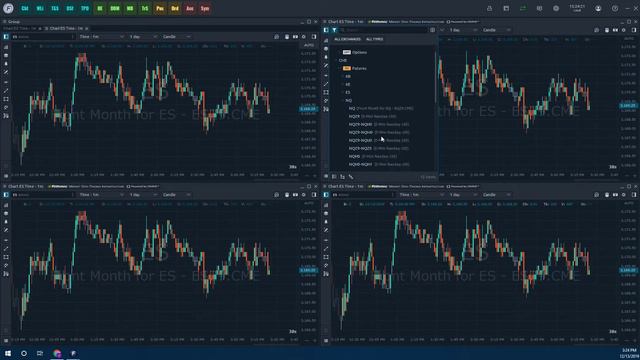
Task: Click the ES symbol field in bottom-right chart
Action: click(363, 195)
